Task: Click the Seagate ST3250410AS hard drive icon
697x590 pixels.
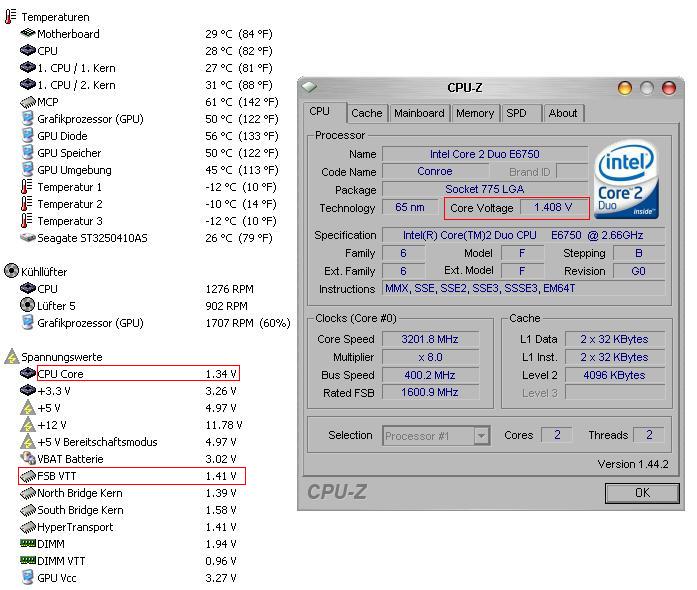Action: point(28,237)
